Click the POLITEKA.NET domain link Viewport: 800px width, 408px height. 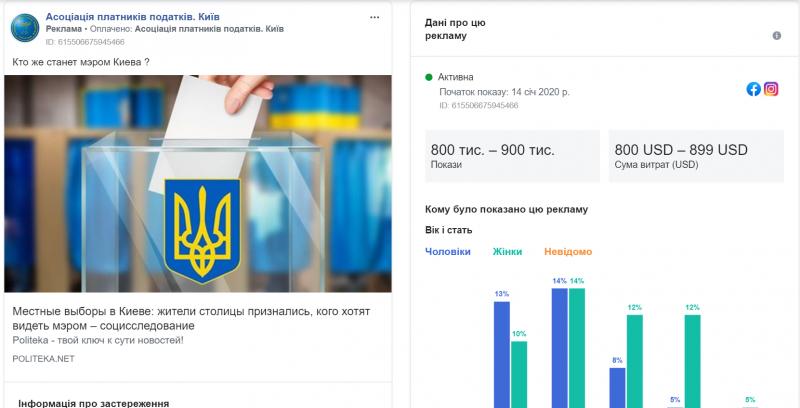click(43, 358)
